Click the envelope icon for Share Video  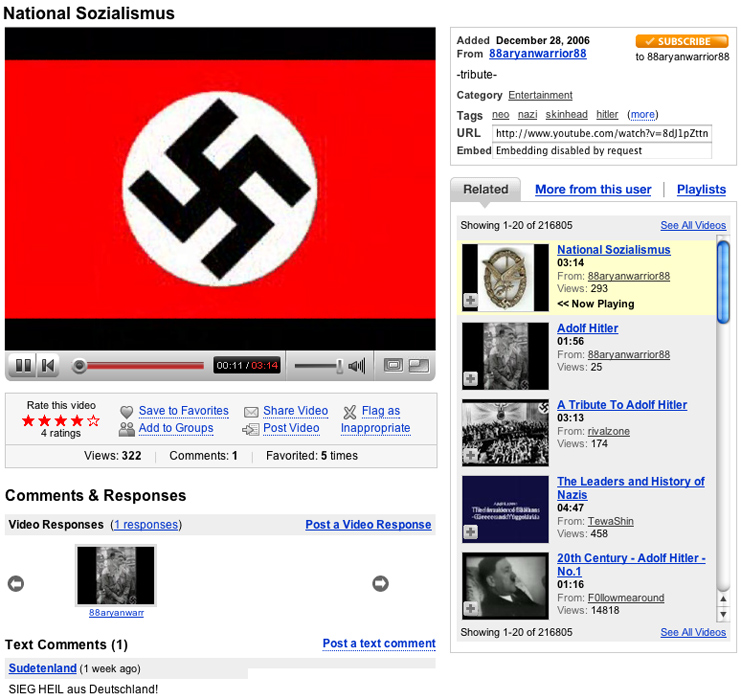pyautogui.click(x=251, y=412)
